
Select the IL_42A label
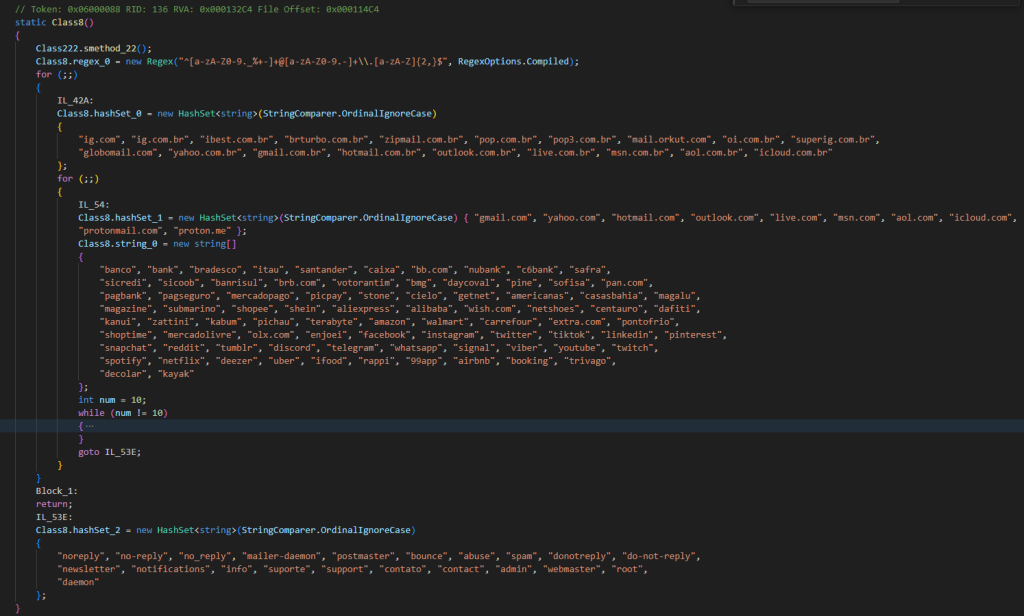click(x=75, y=101)
